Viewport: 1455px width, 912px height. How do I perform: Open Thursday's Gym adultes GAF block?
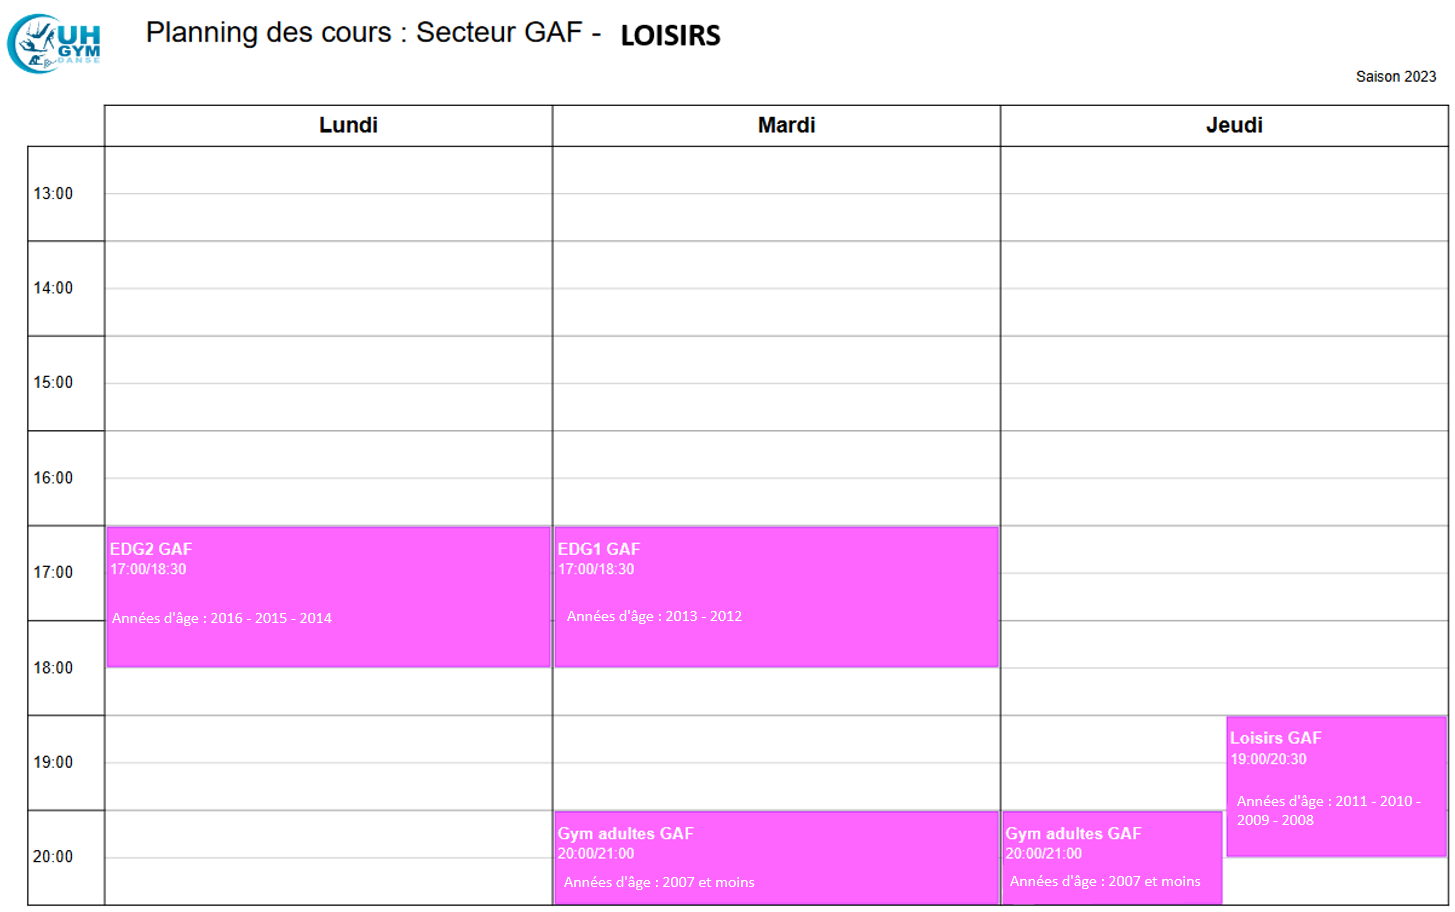coord(1112,857)
